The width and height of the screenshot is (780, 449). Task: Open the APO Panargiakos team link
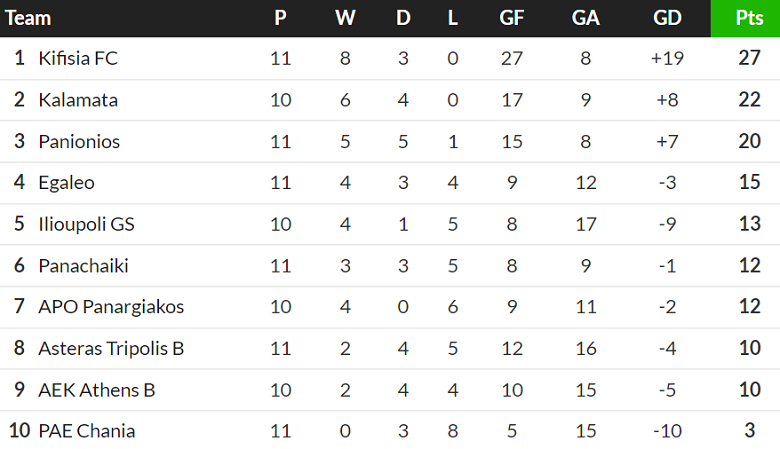111,307
